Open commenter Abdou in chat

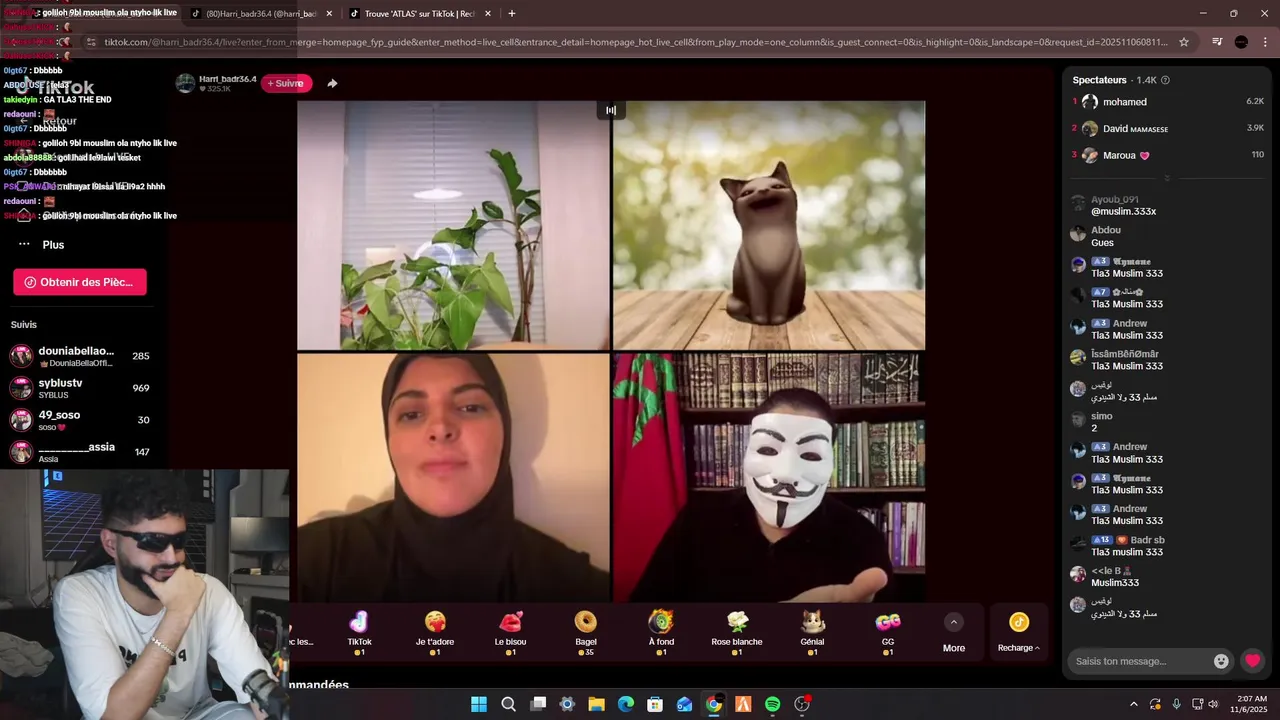[x=1106, y=230]
